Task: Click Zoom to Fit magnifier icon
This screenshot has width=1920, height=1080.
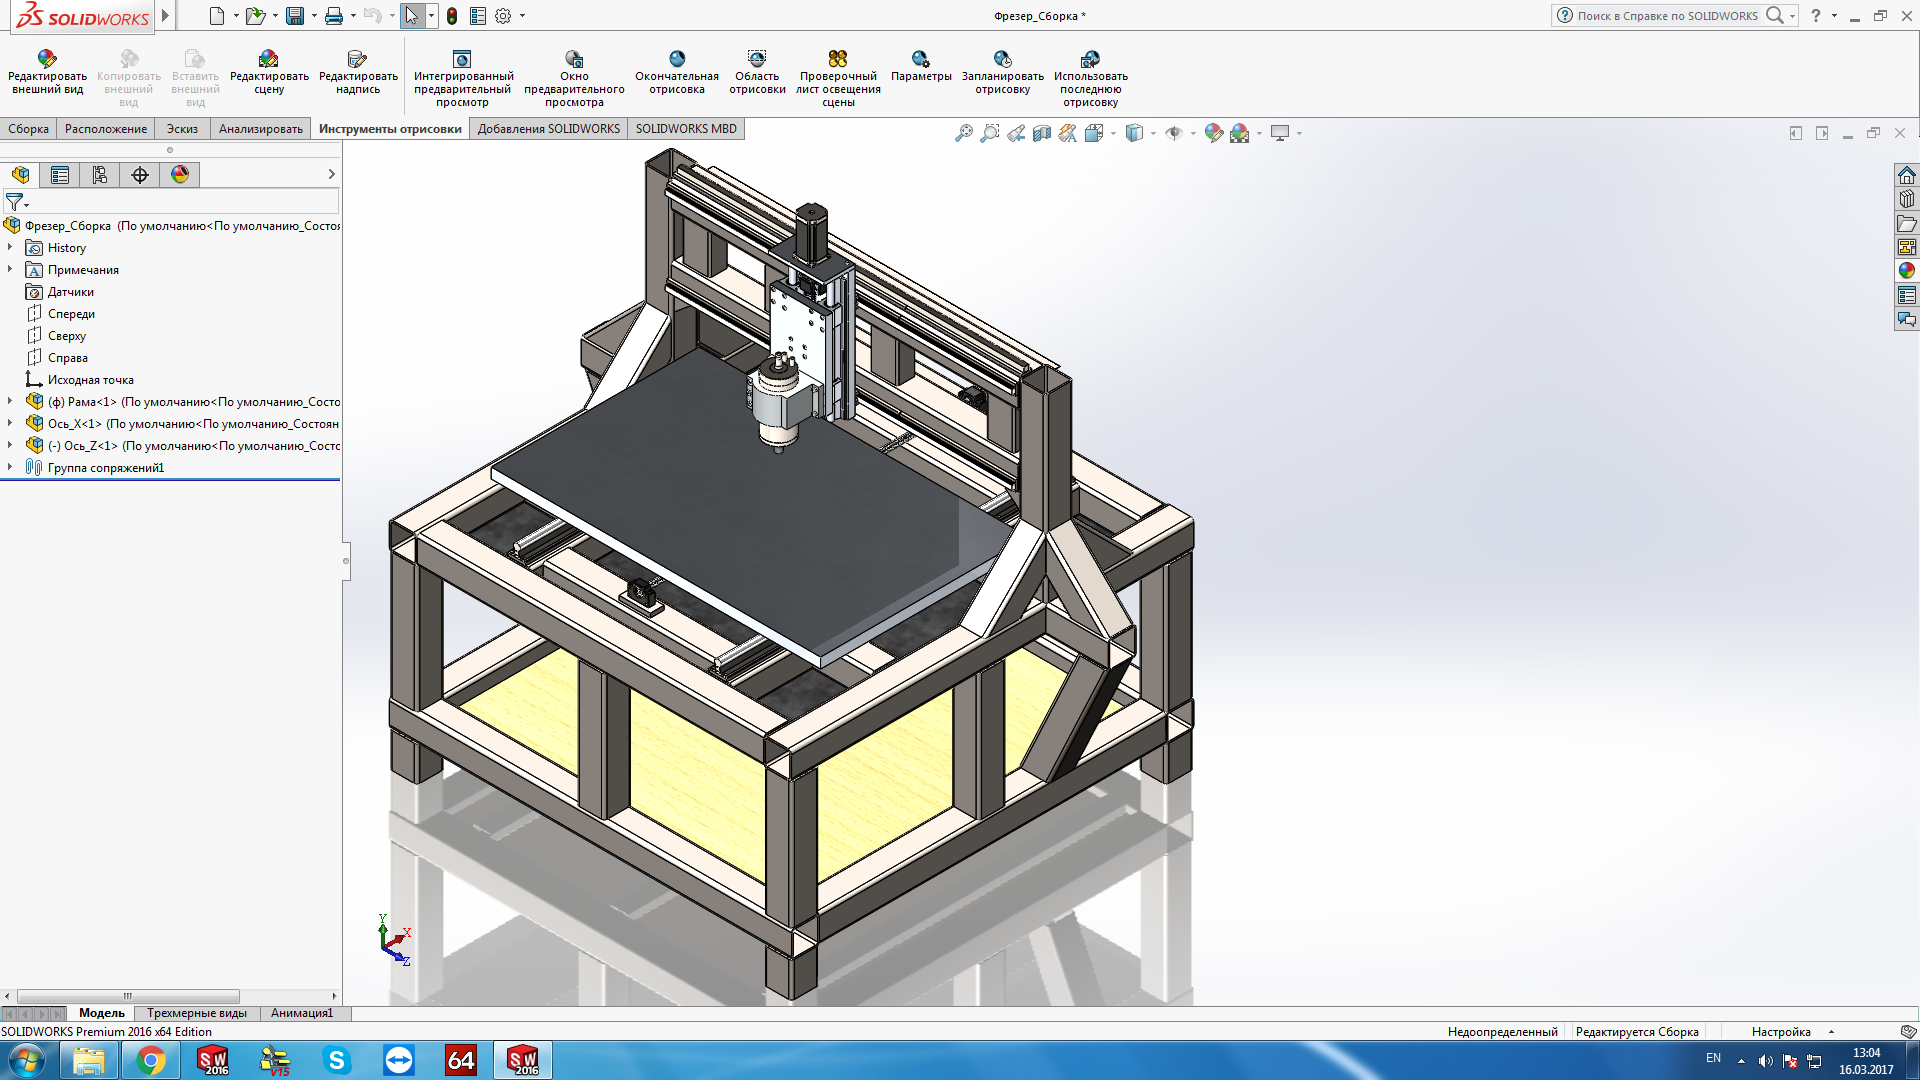Action: click(963, 133)
